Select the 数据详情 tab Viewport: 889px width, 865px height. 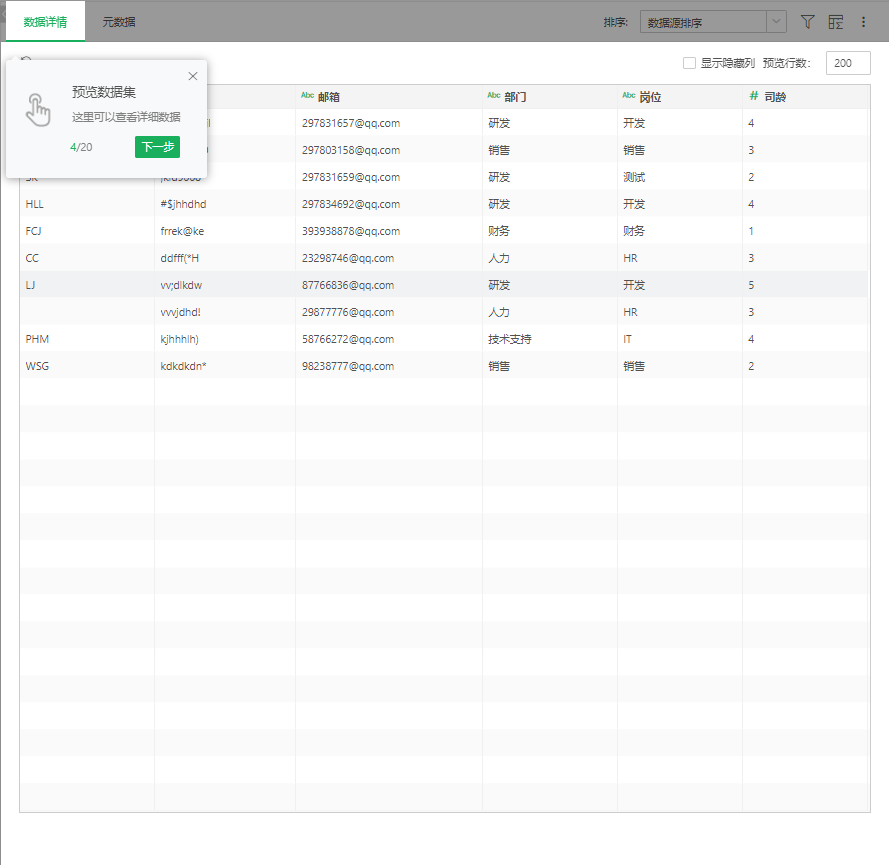tap(45, 21)
